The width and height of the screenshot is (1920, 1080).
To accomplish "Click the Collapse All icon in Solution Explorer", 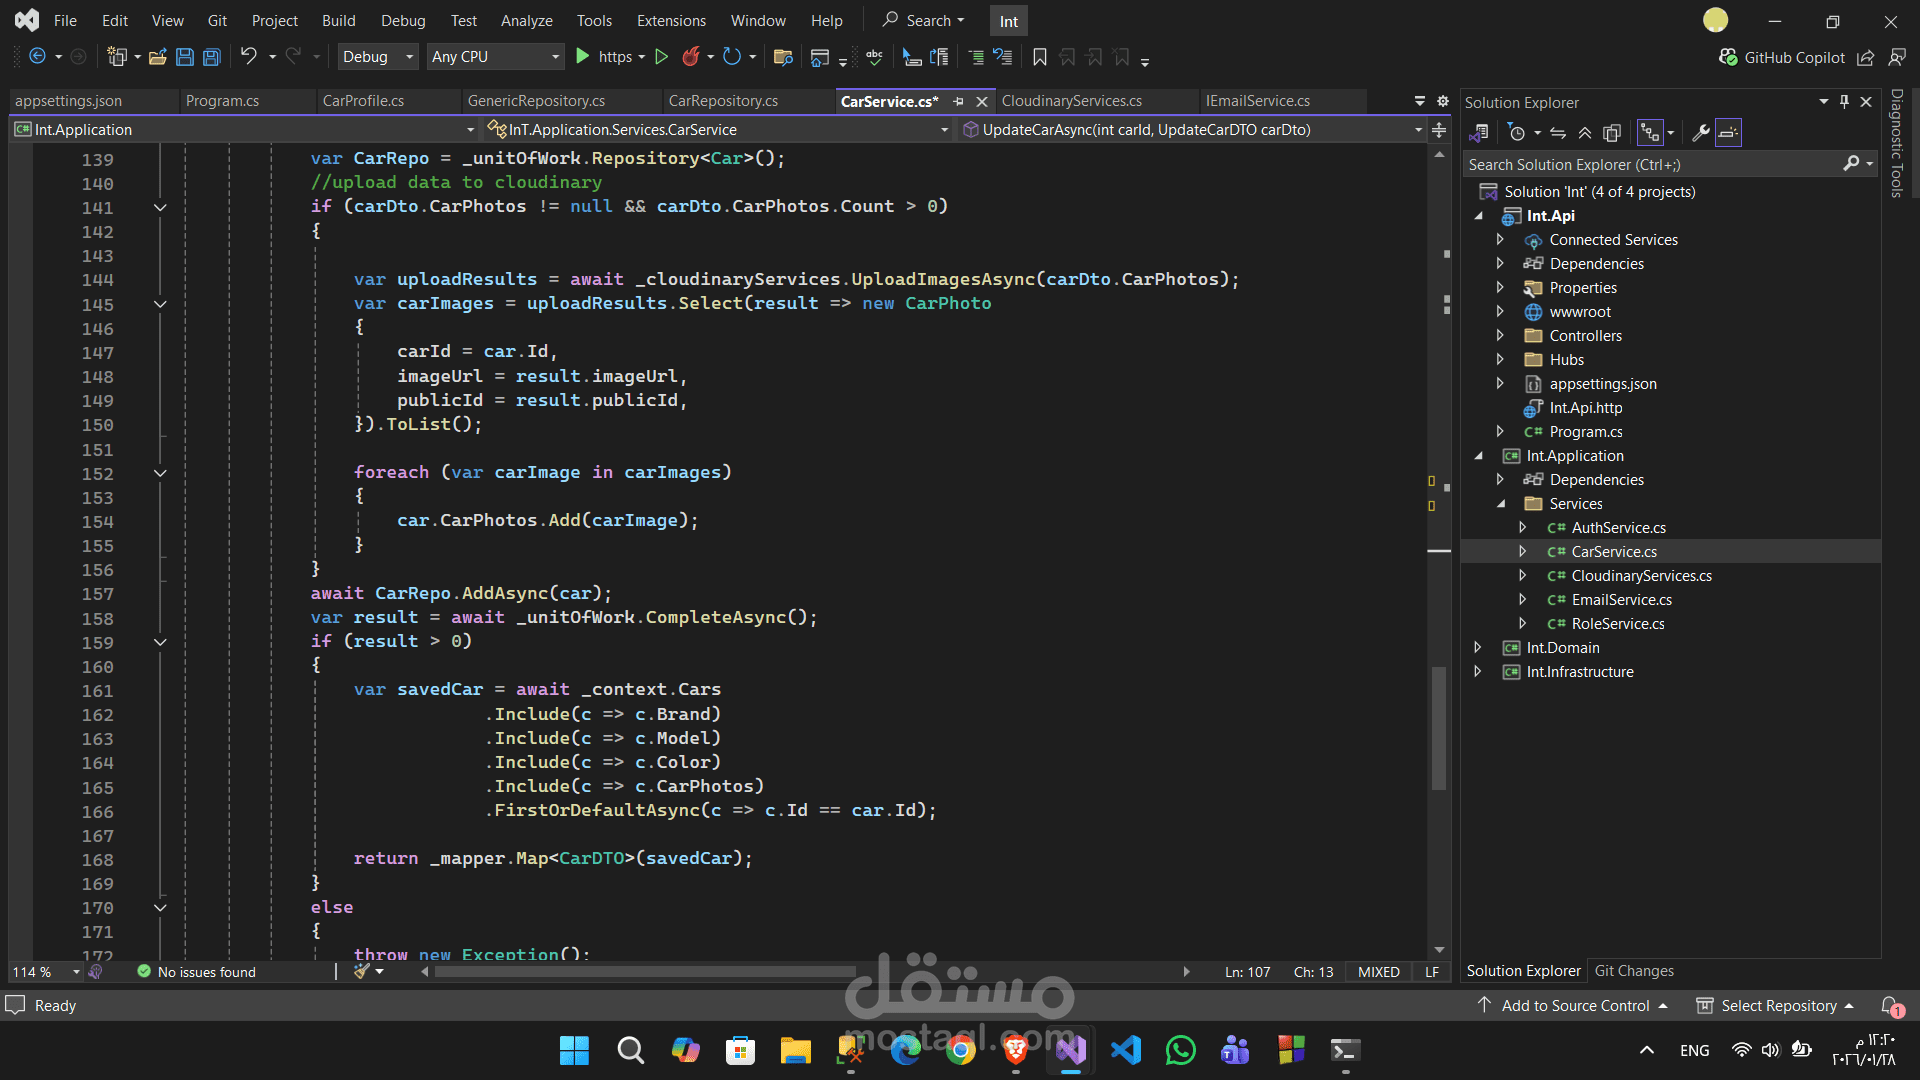I will [x=1585, y=133].
